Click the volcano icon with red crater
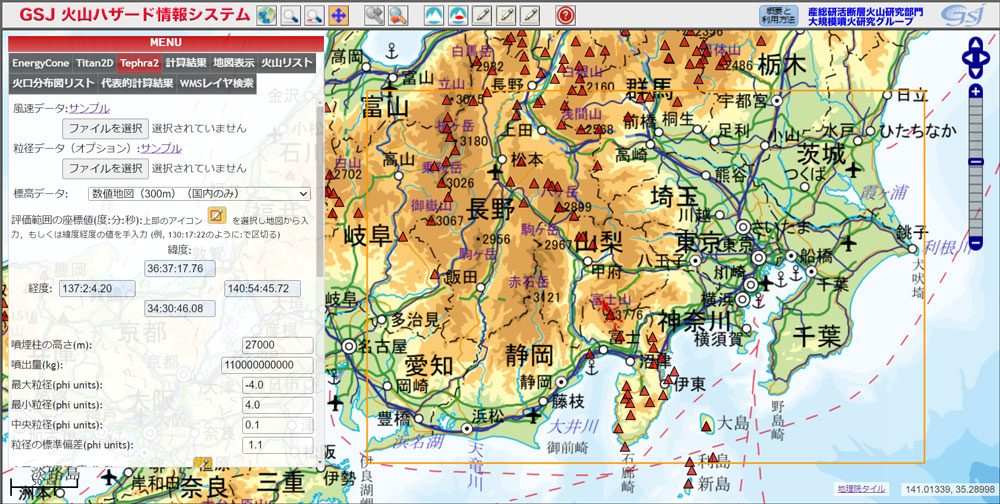This screenshot has width=1000, height=504. (458, 15)
